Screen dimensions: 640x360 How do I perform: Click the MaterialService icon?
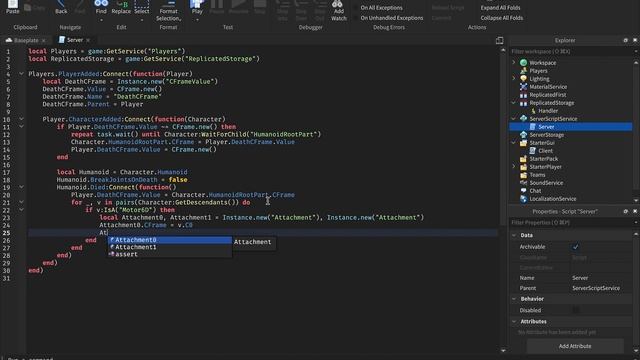524,87
